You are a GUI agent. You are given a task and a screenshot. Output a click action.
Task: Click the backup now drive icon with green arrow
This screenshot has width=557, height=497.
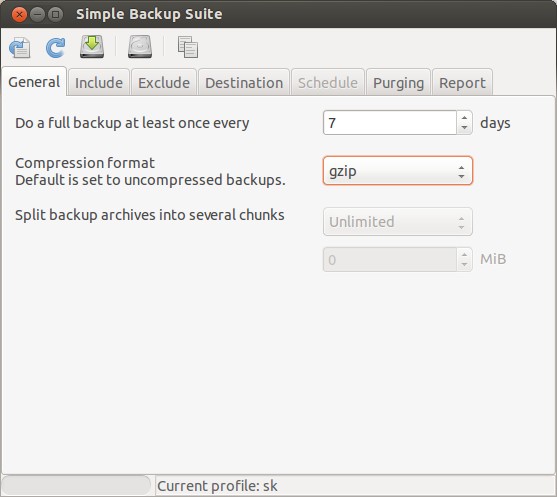point(92,47)
